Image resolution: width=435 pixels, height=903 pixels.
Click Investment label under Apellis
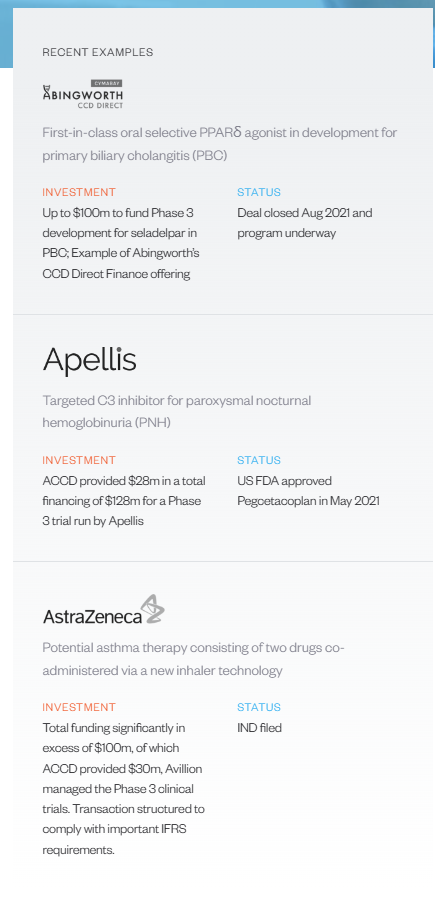coord(79,460)
